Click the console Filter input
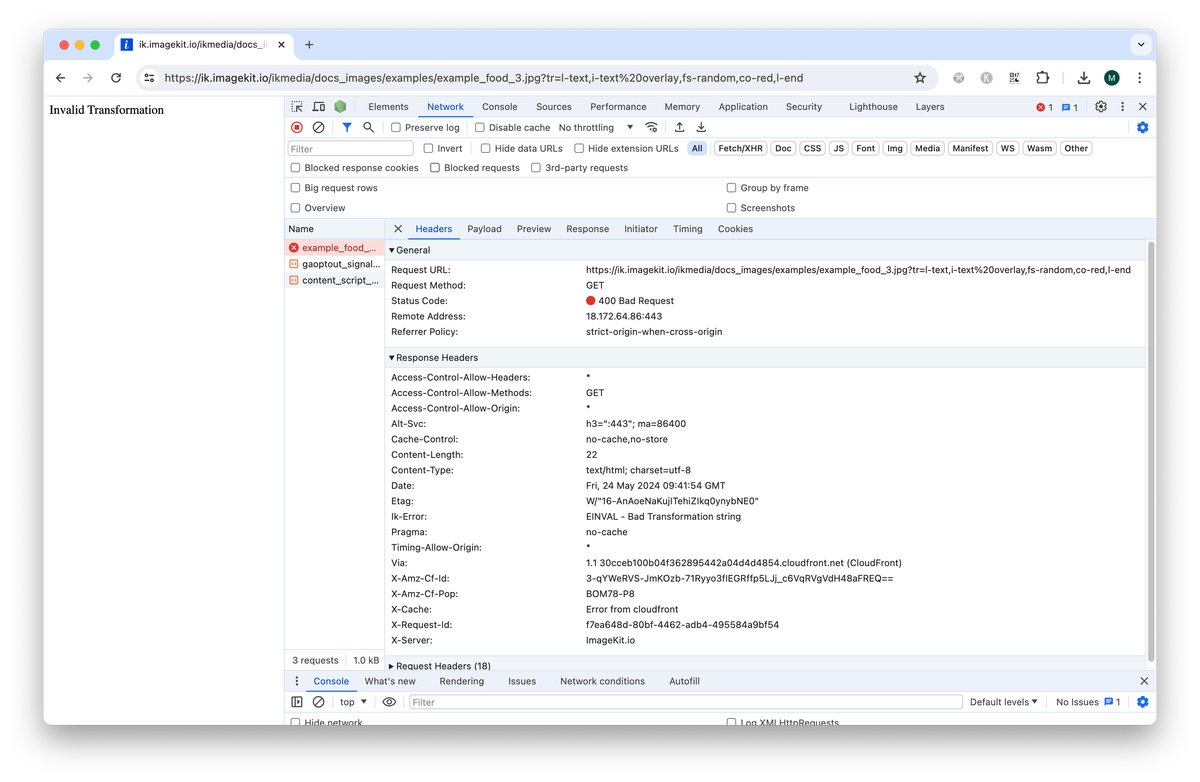1200x782 pixels. point(686,702)
